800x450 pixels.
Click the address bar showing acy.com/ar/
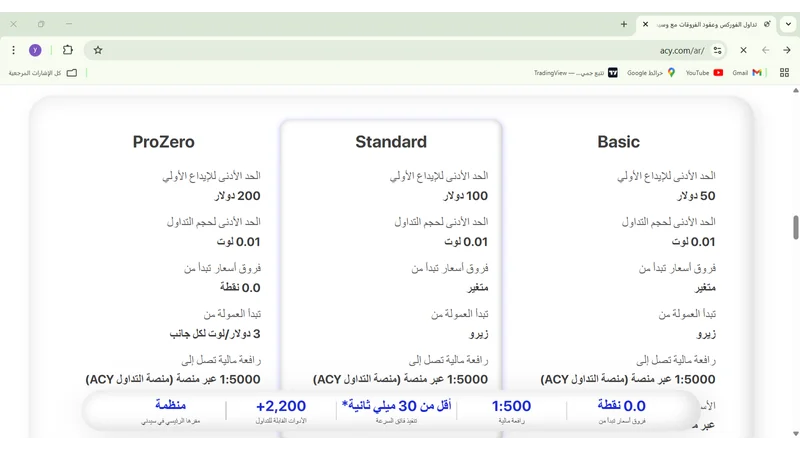pyautogui.click(x=403, y=50)
